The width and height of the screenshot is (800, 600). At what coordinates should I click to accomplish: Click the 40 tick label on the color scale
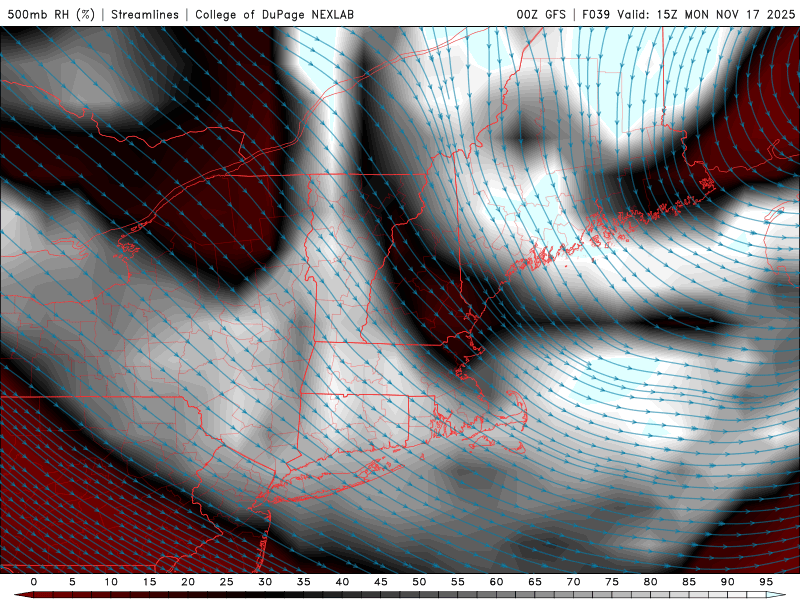tap(342, 582)
